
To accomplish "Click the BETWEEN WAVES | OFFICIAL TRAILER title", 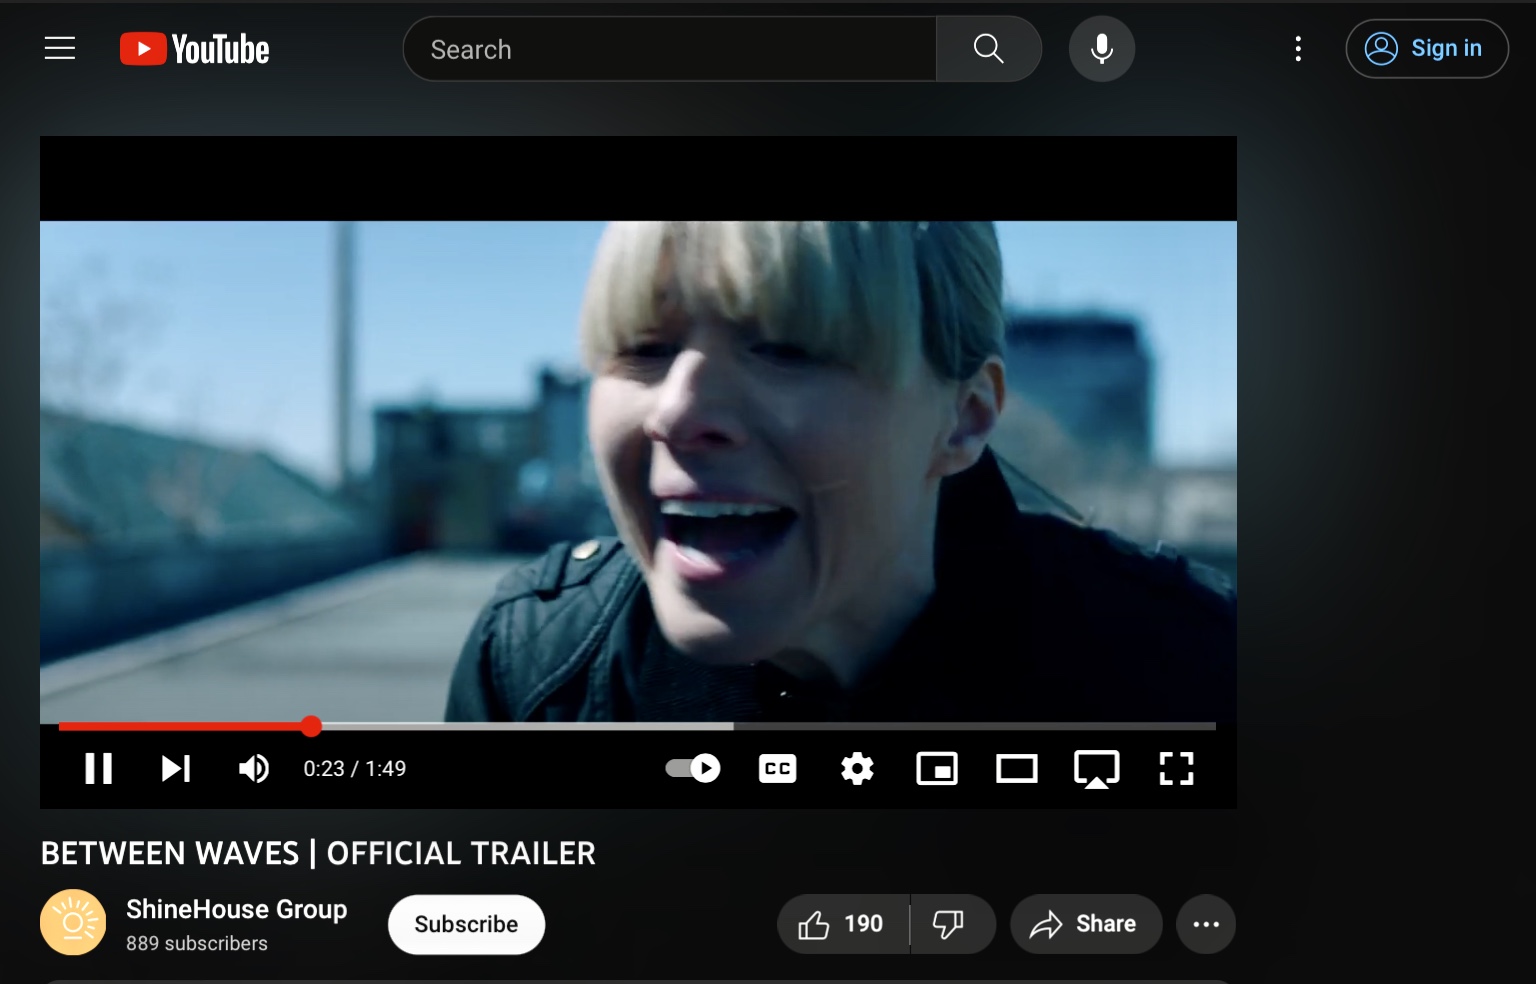I will [318, 853].
